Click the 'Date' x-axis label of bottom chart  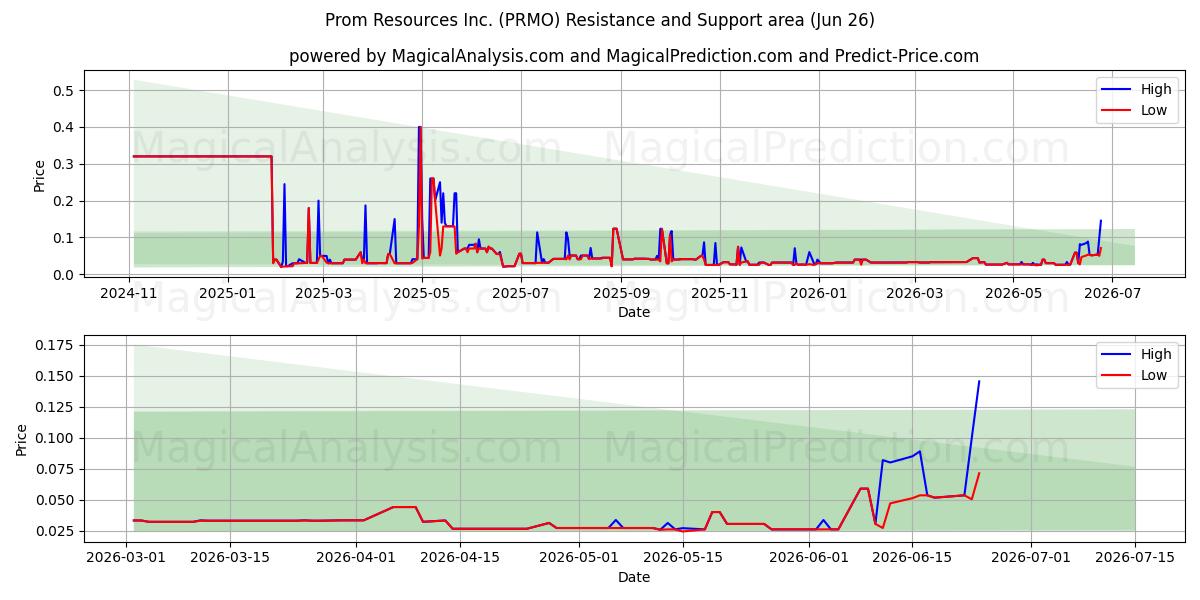point(634,577)
